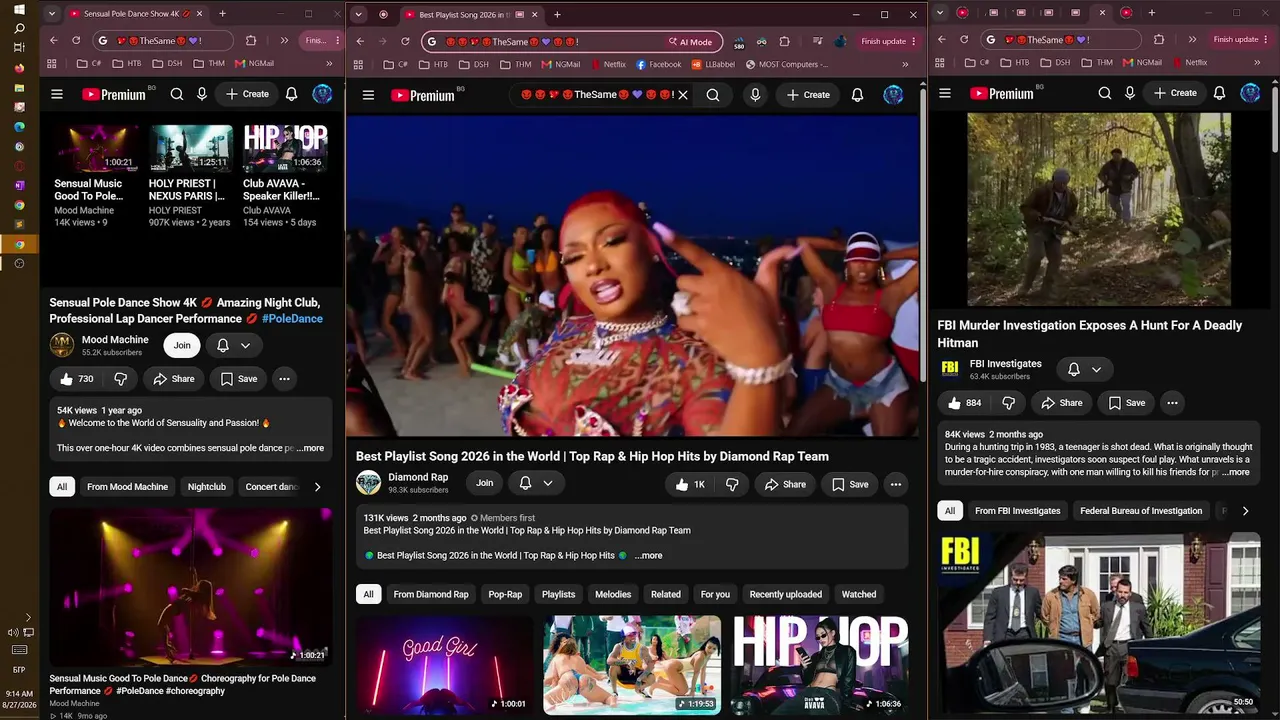The height and width of the screenshot is (720, 1280).
Task: Switch to Best Playlist Song 2026 browser tab
Action: point(465,15)
